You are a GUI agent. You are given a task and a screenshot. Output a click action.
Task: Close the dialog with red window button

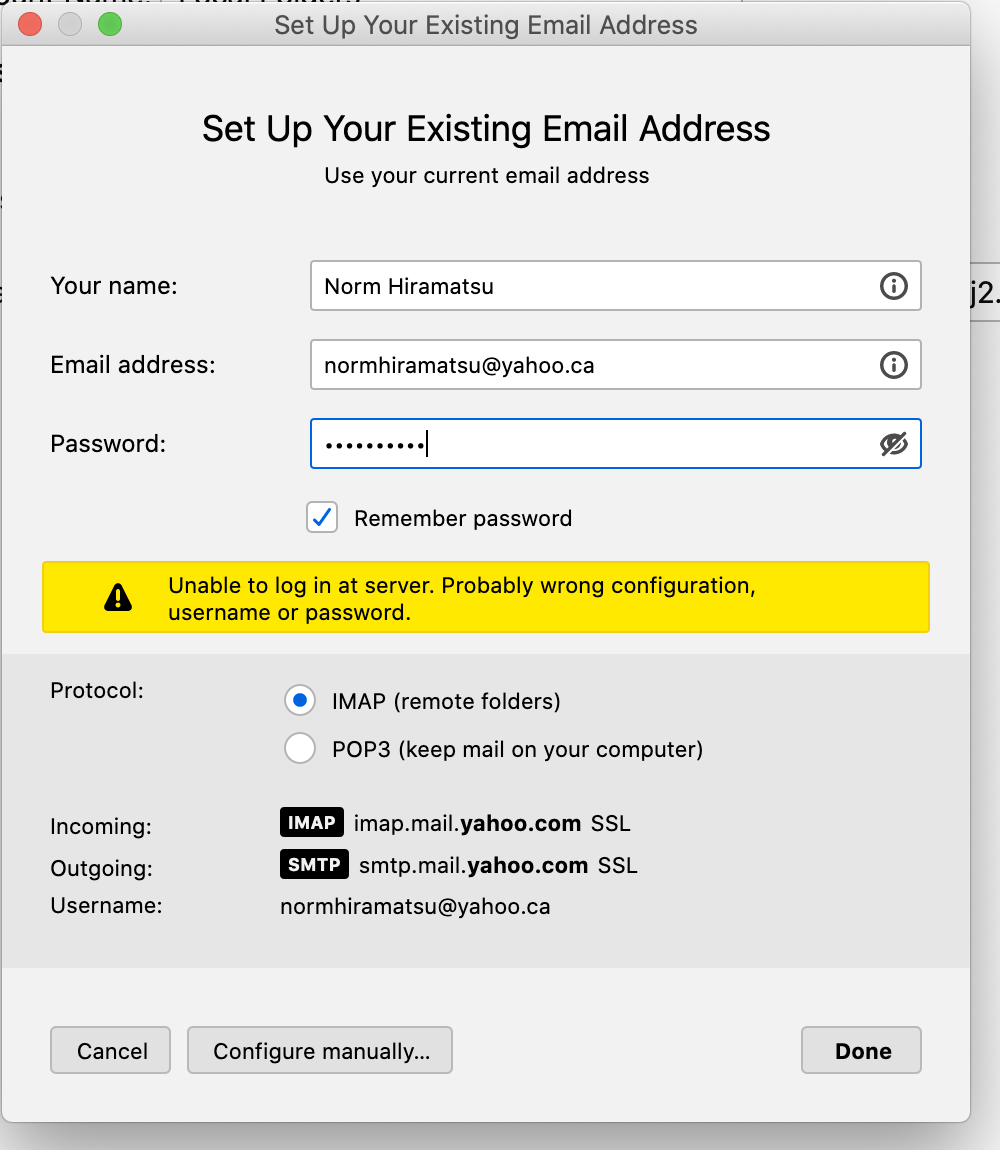[x=30, y=24]
